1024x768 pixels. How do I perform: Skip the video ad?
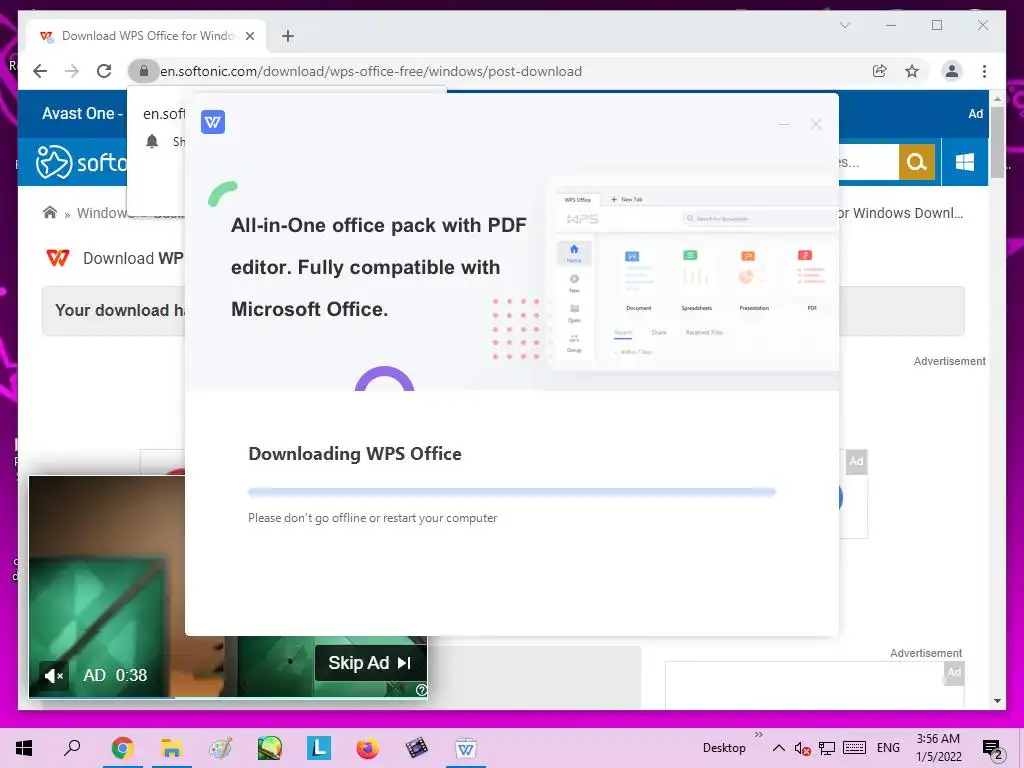(x=370, y=663)
